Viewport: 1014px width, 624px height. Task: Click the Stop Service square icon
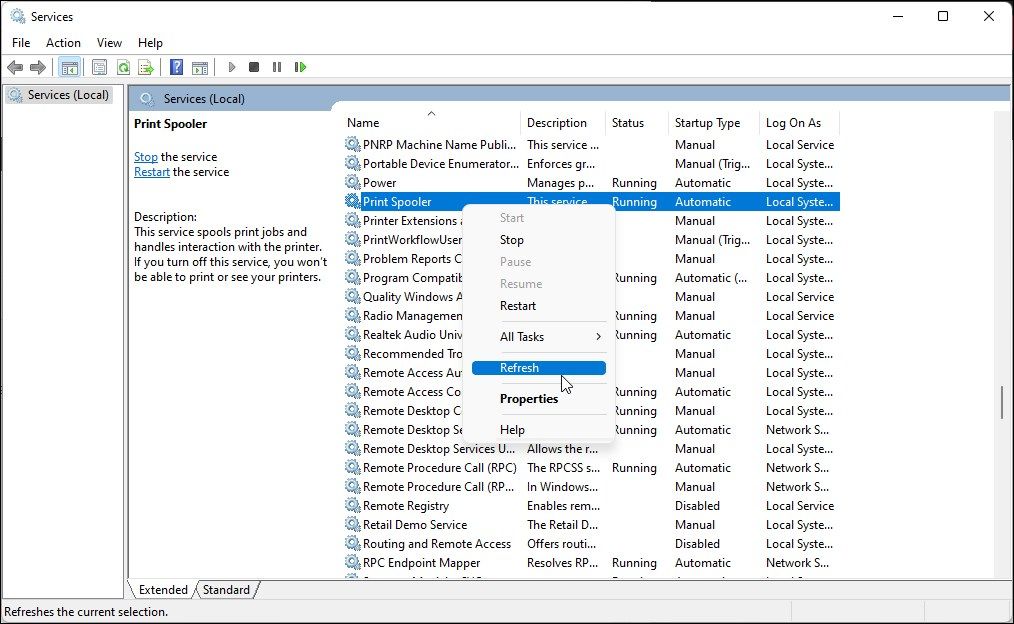[254, 67]
